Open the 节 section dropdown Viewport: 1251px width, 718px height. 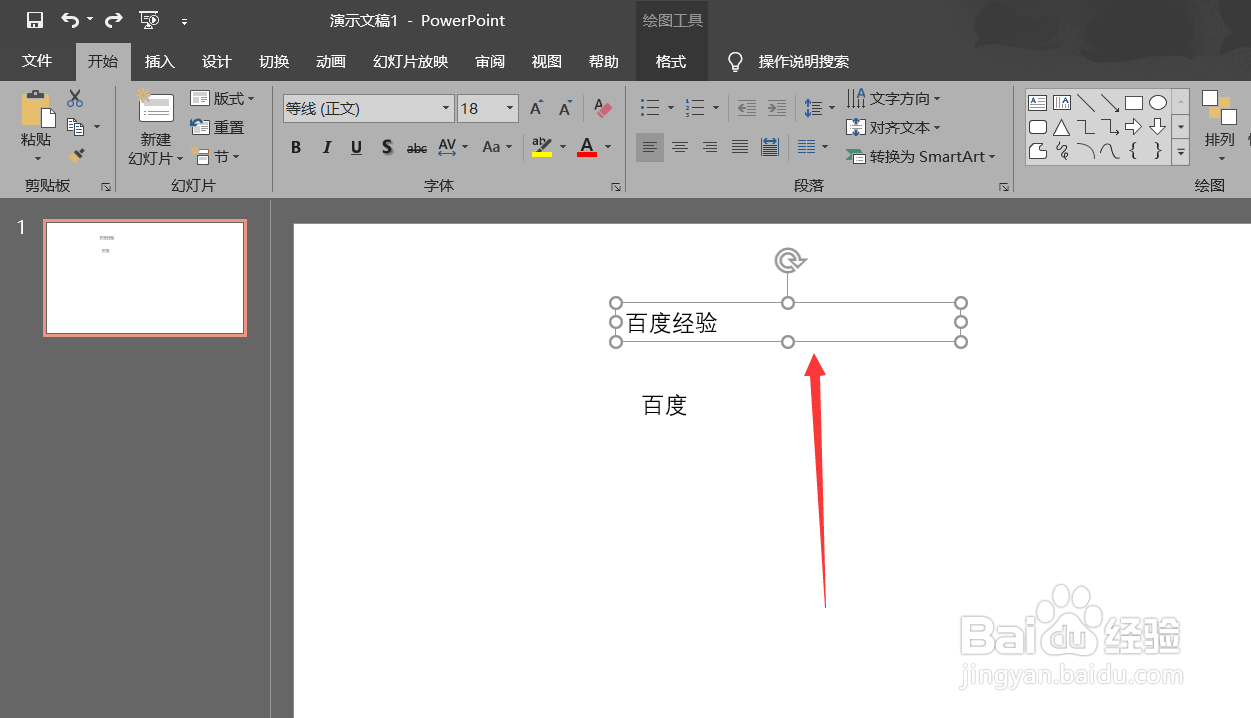pos(215,156)
